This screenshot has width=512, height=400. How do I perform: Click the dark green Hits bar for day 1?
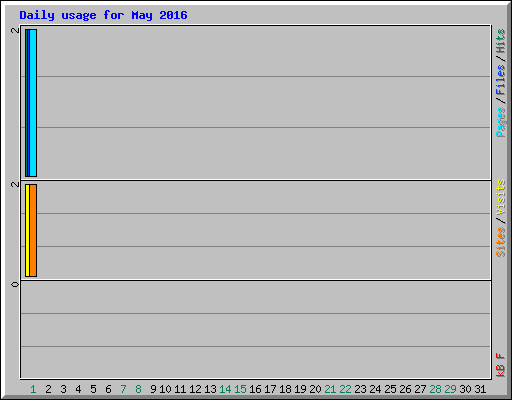26,103
